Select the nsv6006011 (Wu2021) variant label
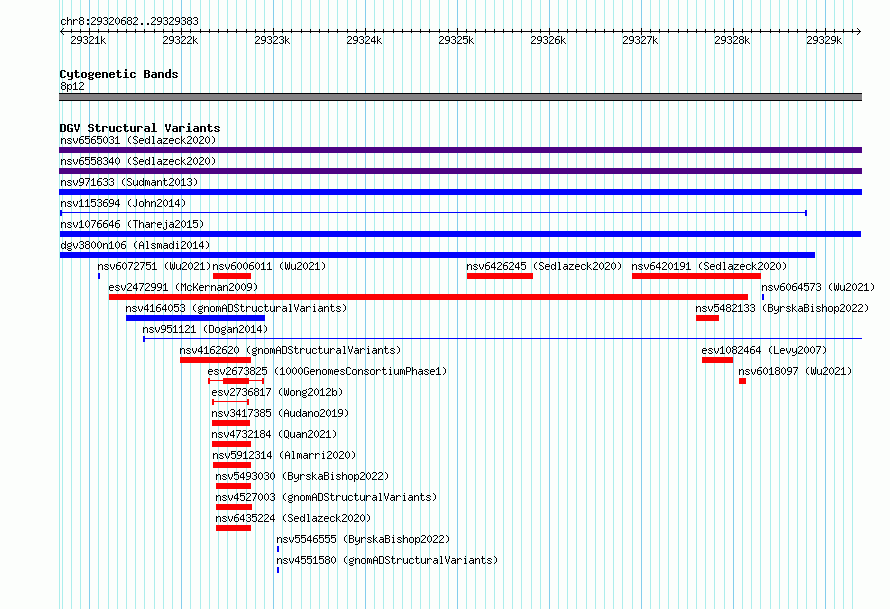 click(269, 266)
